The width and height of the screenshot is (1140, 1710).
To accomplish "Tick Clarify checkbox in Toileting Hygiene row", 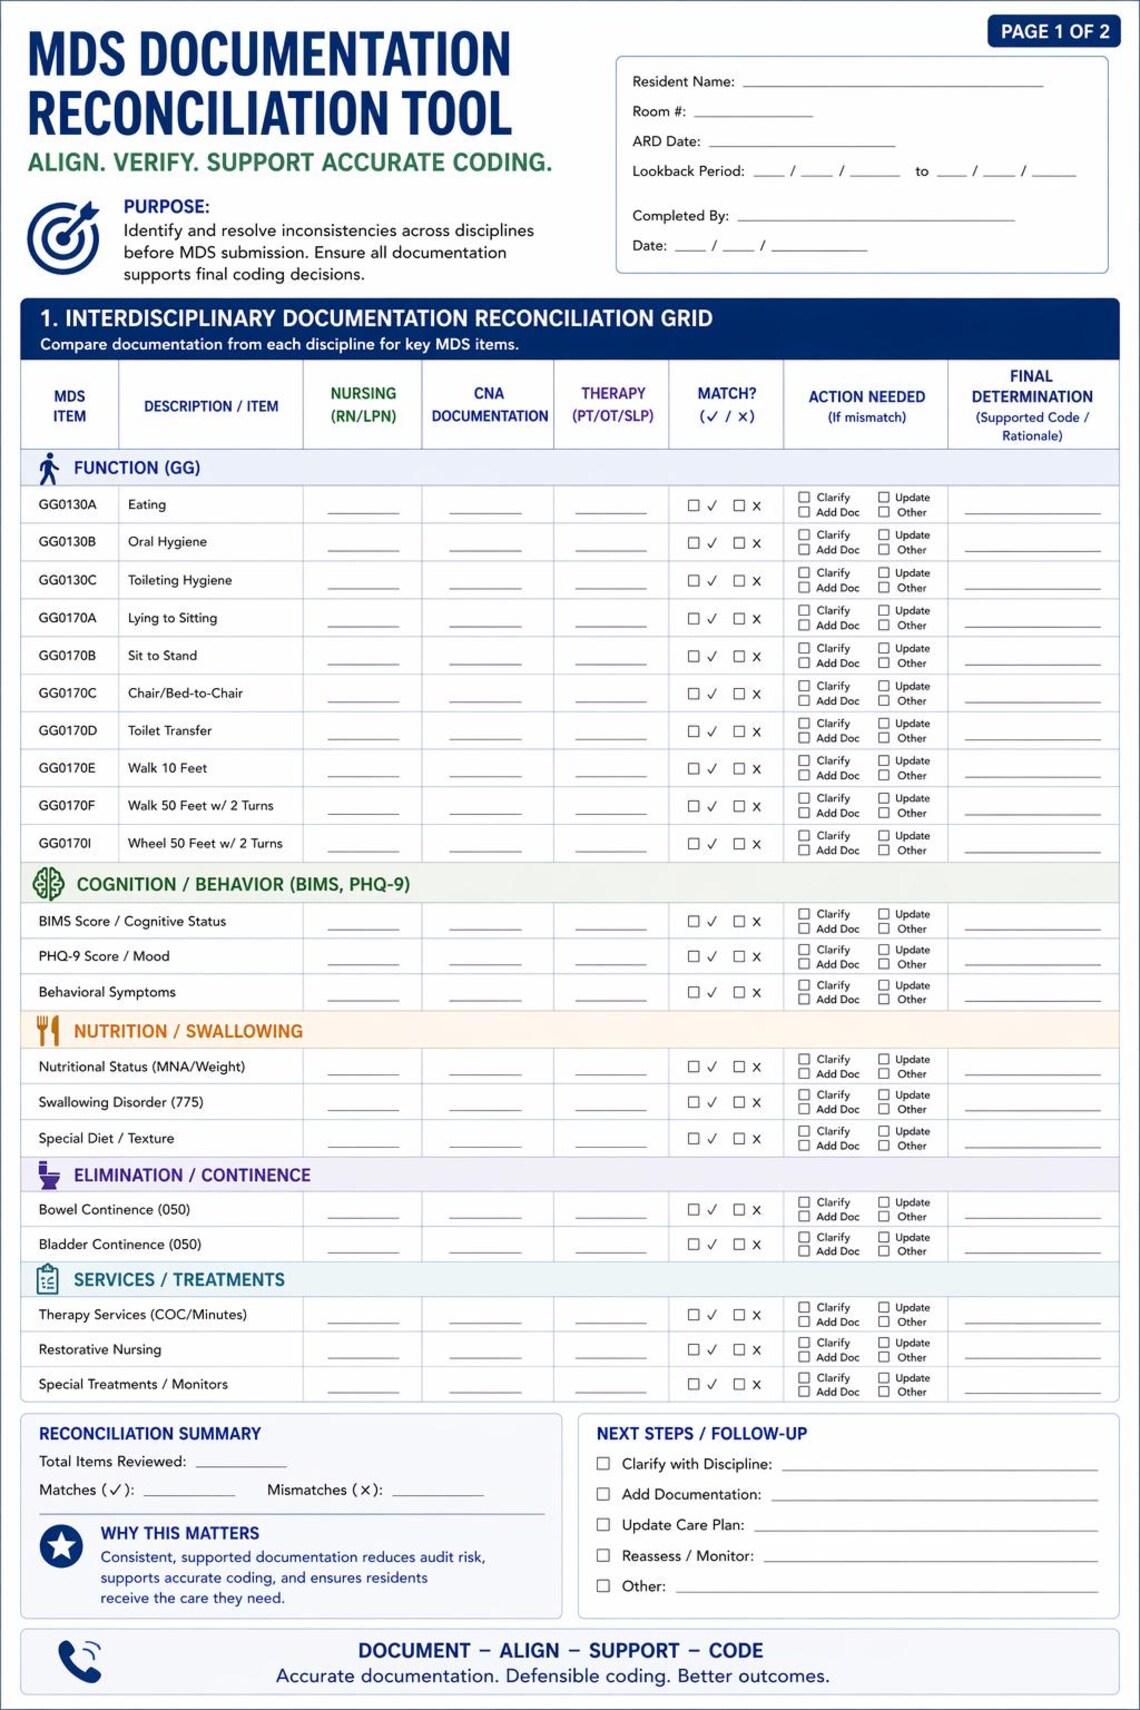I will click(x=804, y=573).
